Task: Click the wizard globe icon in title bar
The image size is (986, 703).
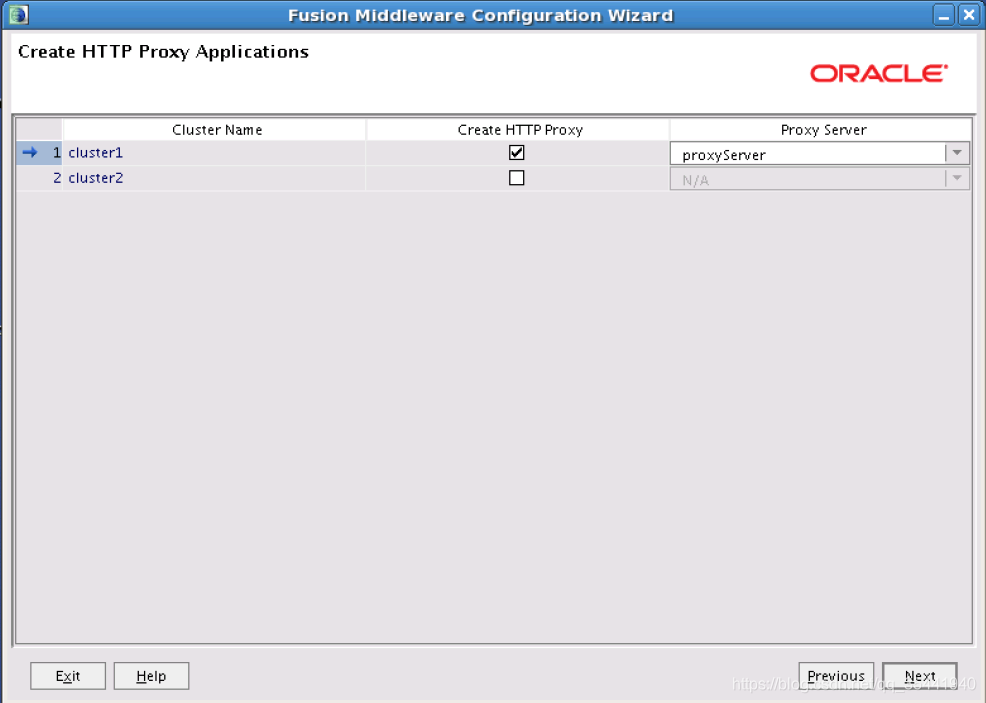Action: pos(19,14)
